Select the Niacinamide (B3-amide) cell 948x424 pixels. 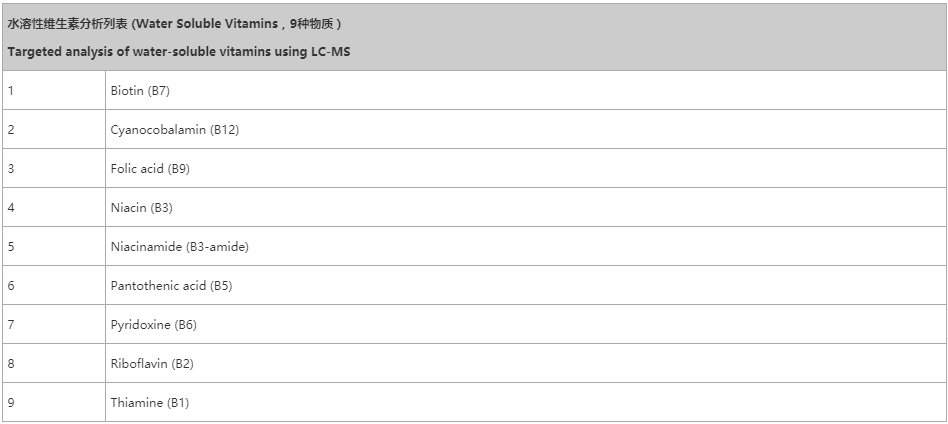pos(180,247)
